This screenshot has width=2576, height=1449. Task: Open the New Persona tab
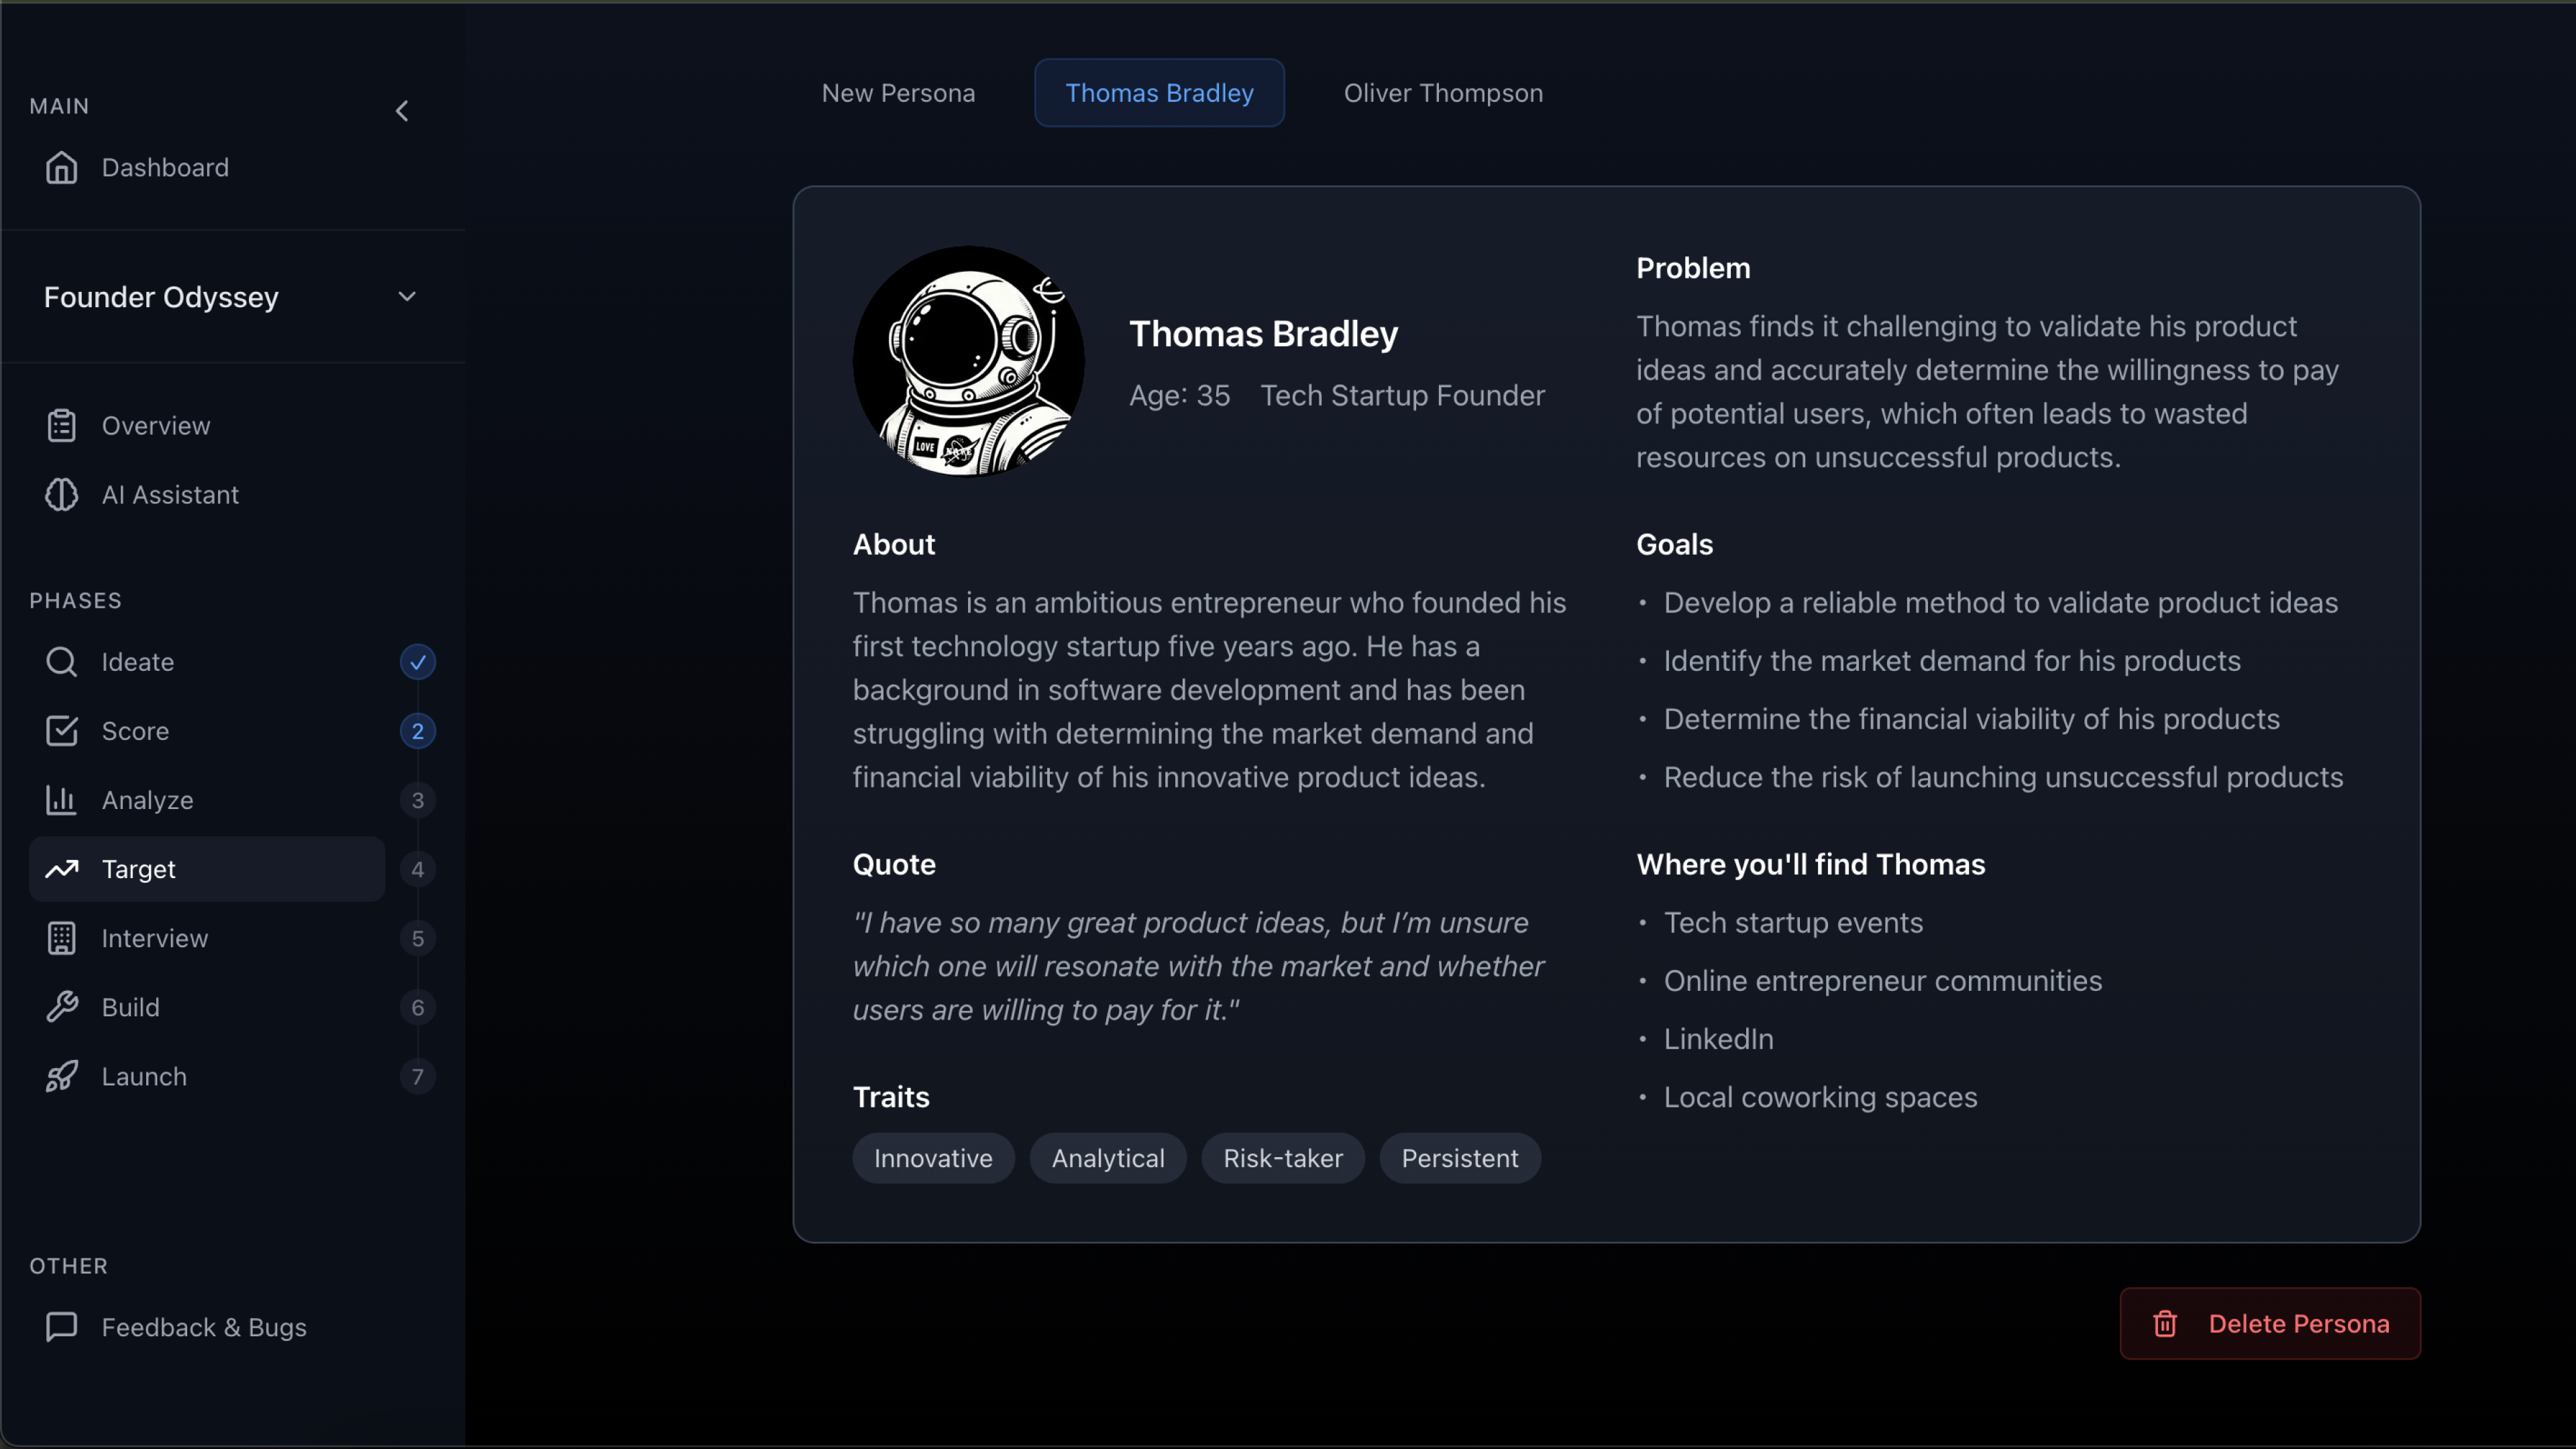tap(898, 93)
